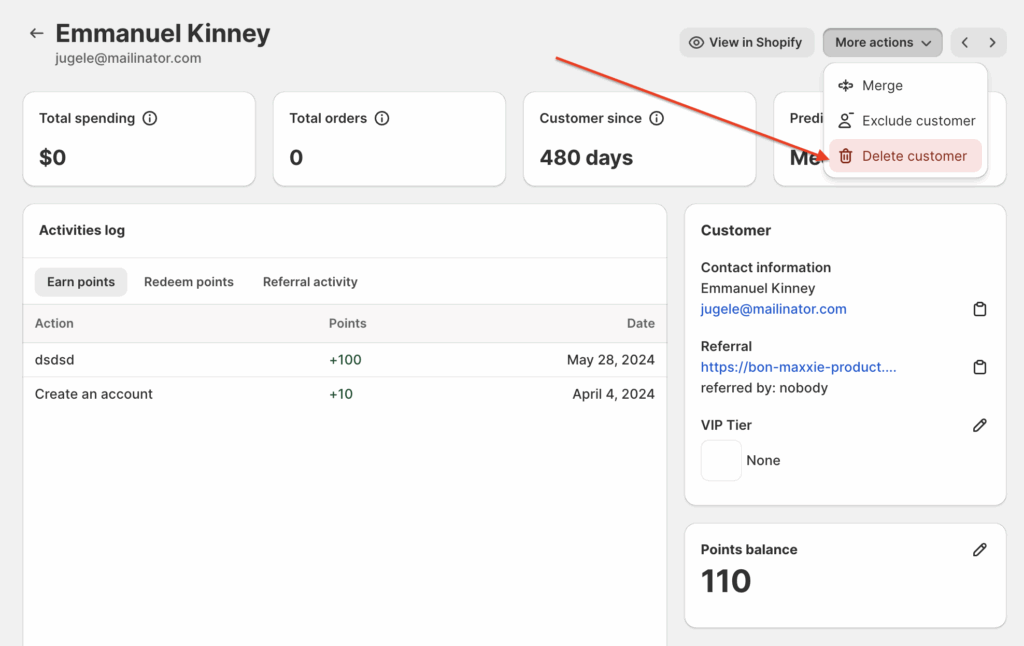Switch to the Redeem points tab

[x=188, y=282]
